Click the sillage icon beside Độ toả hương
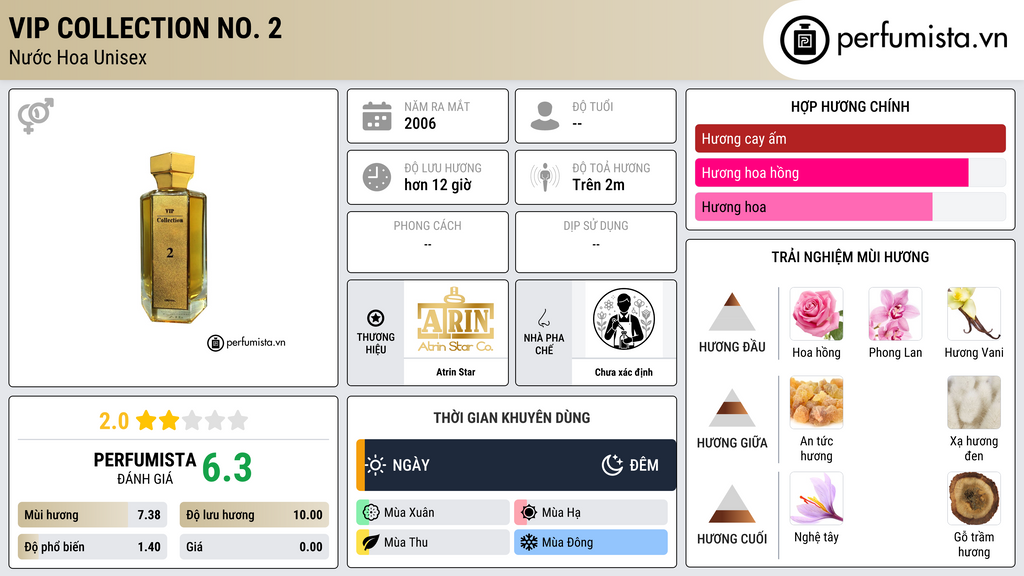Viewport: 1024px width, 576px height. (545, 177)
